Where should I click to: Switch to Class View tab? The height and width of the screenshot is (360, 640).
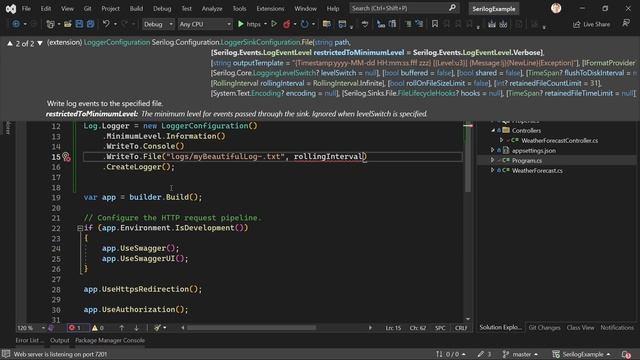point(580,327)
